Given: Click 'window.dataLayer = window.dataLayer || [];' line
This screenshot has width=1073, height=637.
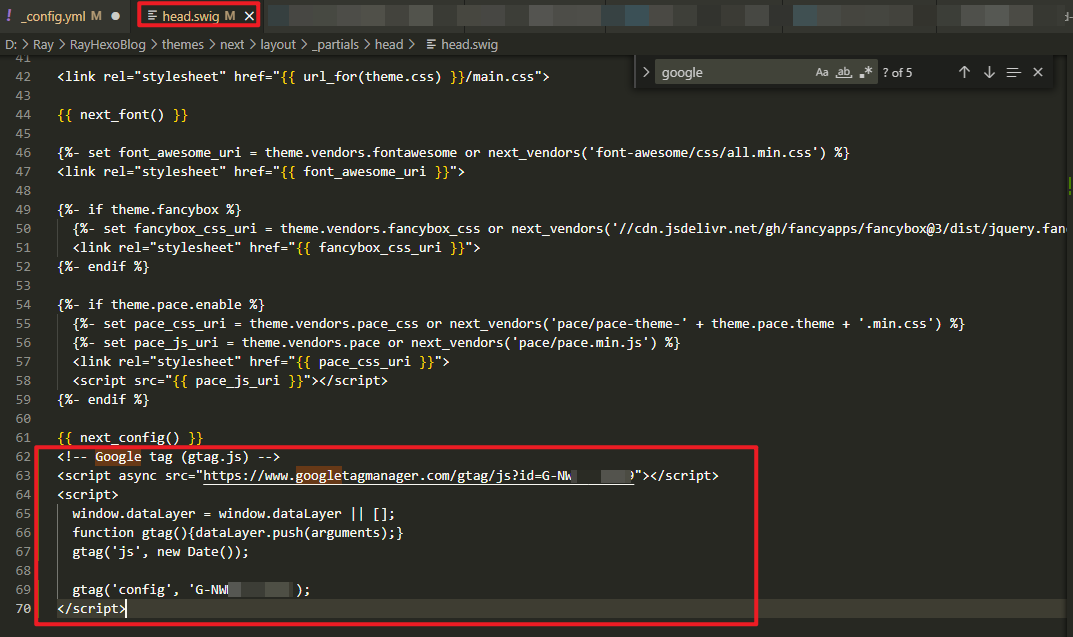Looking at the screenshot, I should 233,514.
